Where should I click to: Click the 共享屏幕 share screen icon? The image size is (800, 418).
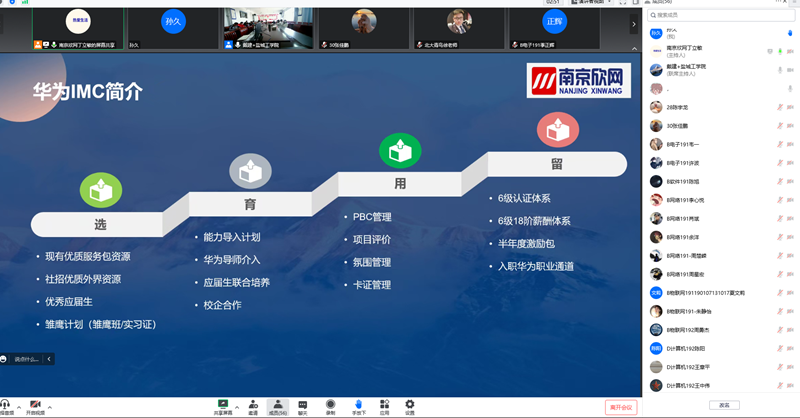224,404
